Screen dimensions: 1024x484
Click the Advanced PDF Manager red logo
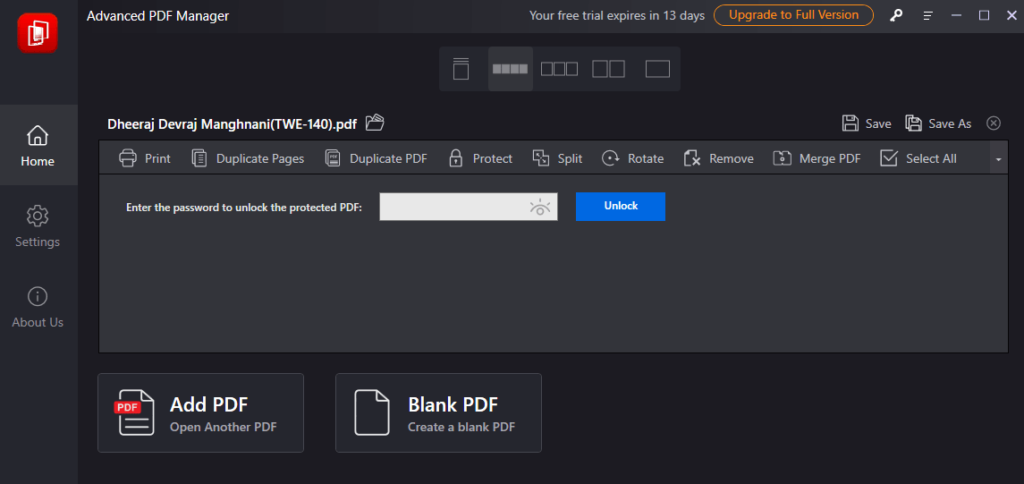pos(37,33)
